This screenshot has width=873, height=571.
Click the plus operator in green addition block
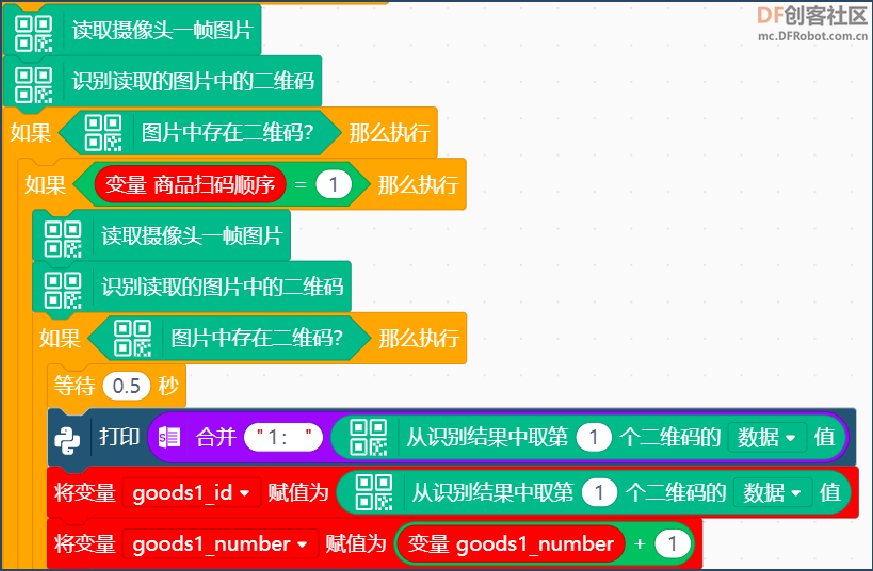[640, 544]
